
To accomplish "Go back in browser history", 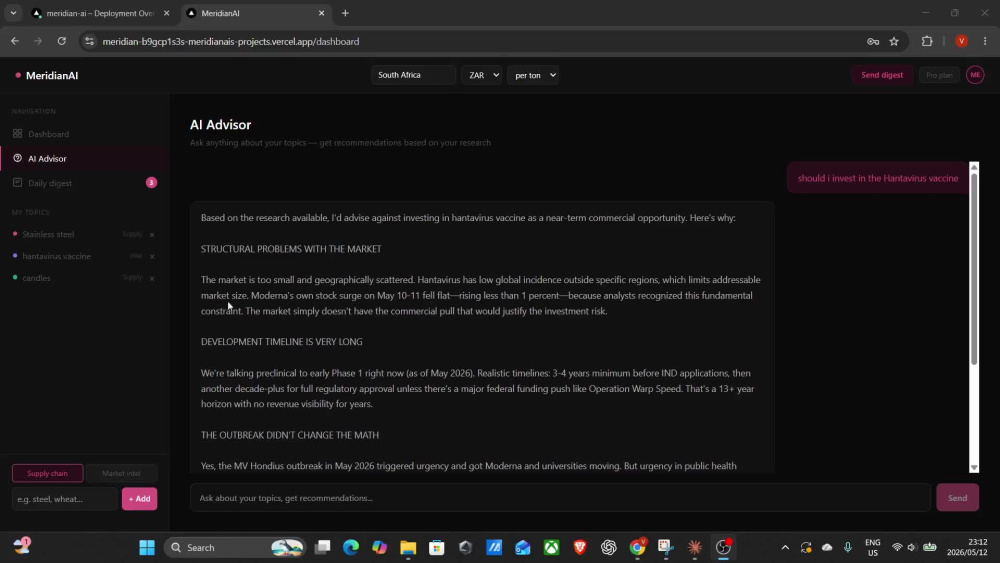I will (x=15, y=41).
